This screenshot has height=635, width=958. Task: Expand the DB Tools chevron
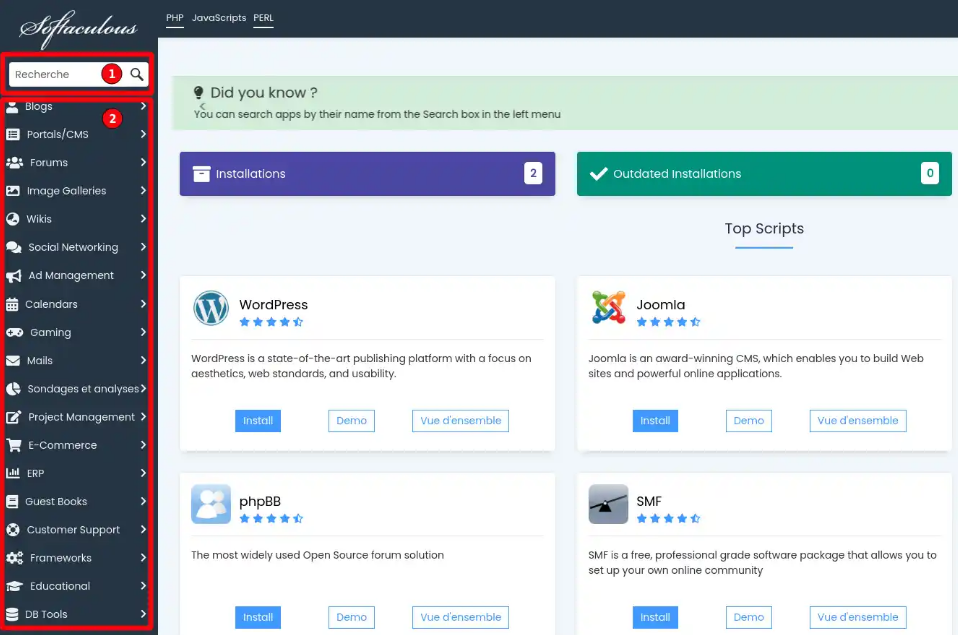pyautogui.click(x=143, y=614)
